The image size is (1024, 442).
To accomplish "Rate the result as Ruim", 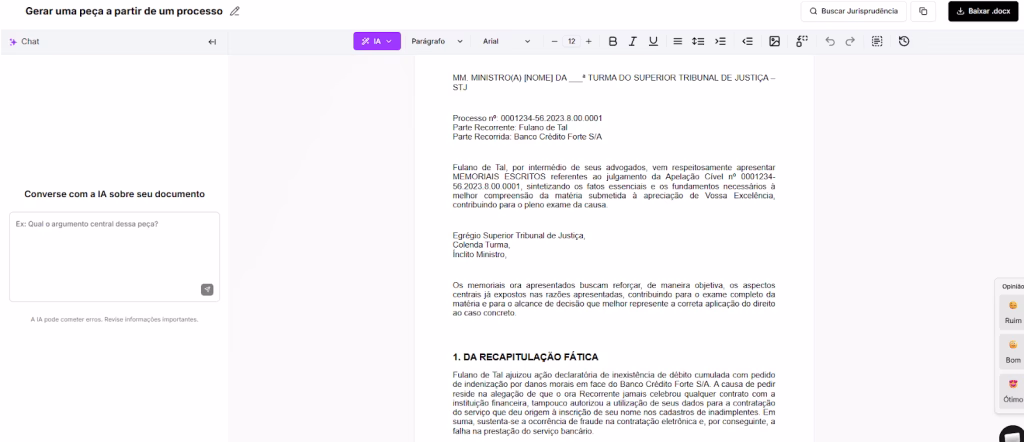I will point(1012,311).
